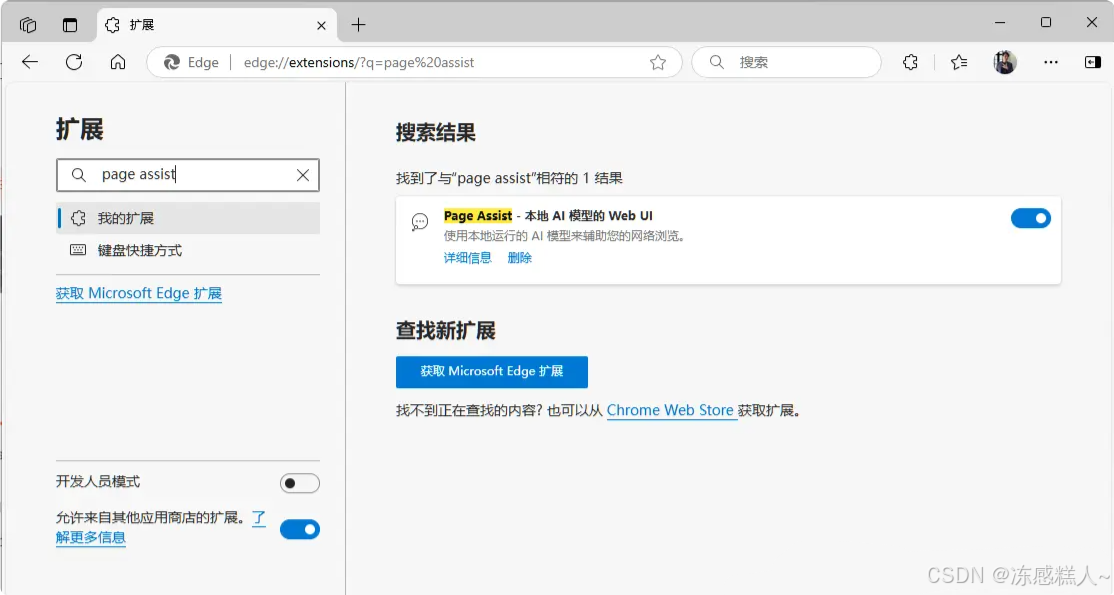Toggle the Page Assist extension off
Screen dimensions: 1114x595
click(1030, 218)
